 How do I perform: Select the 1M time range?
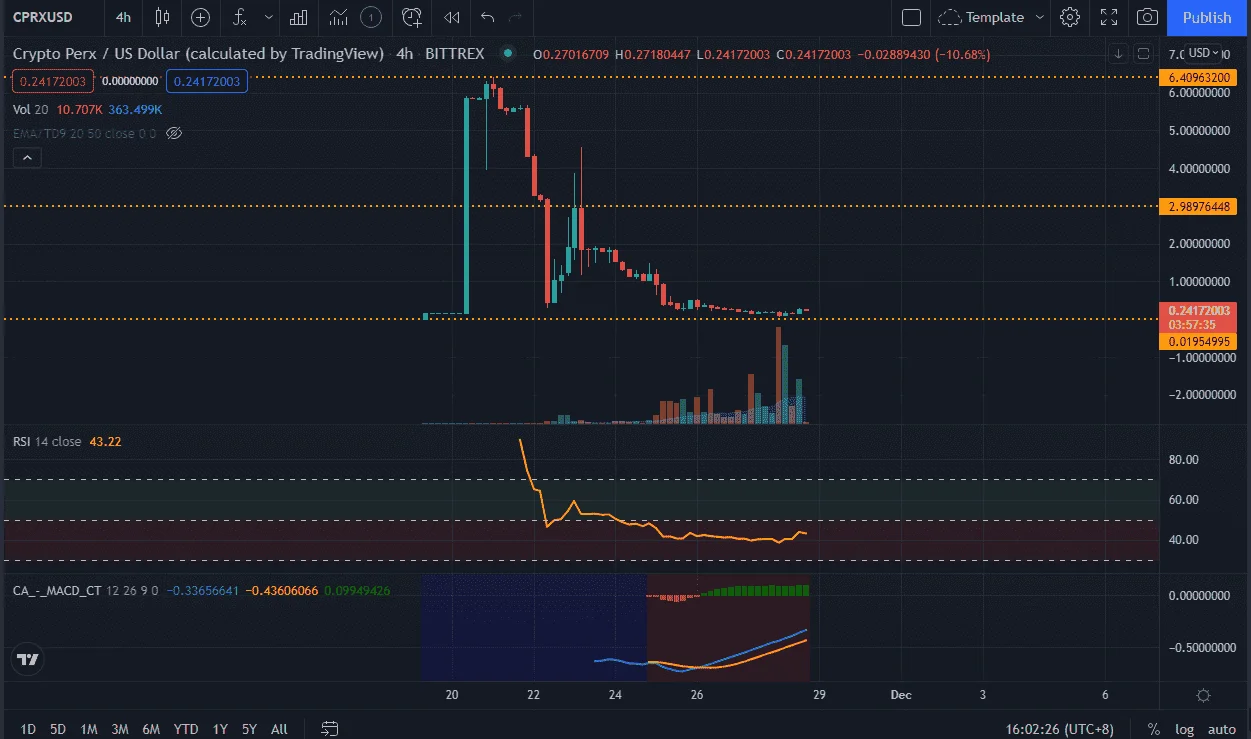(x=89, y=729)
